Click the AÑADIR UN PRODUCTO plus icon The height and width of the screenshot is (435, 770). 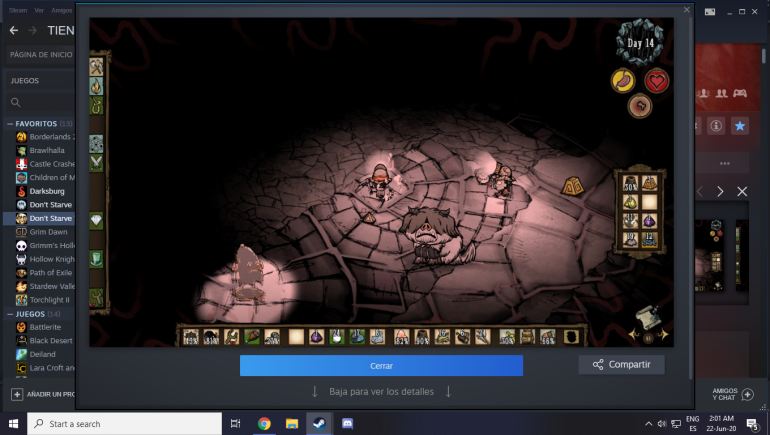click(17, 394)
